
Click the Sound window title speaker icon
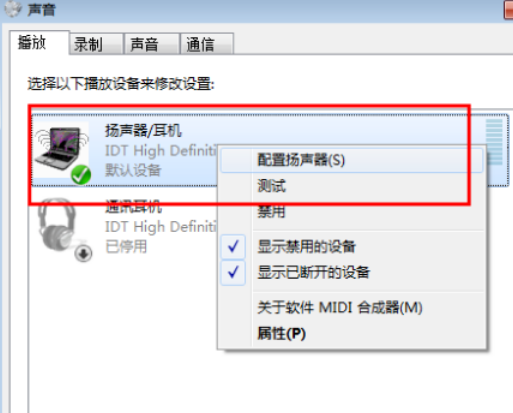pyautogui.click(x=13, y=9)
